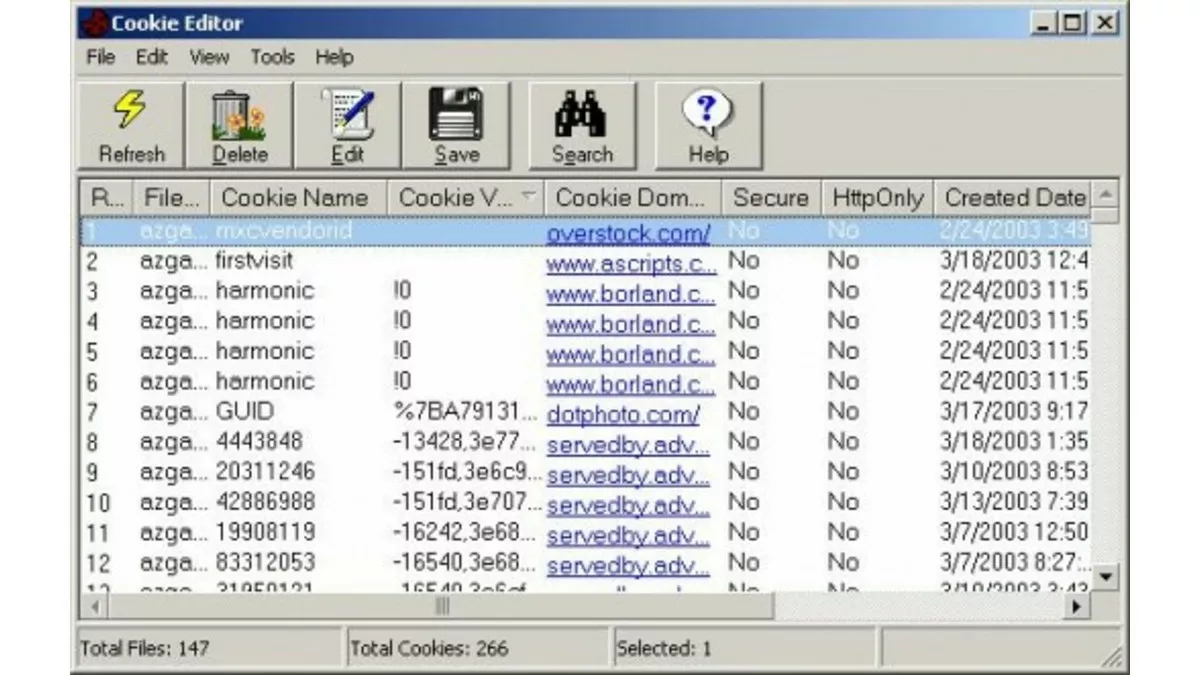
Task: Open the Tools menu
Action: click(x=273, y=57)
